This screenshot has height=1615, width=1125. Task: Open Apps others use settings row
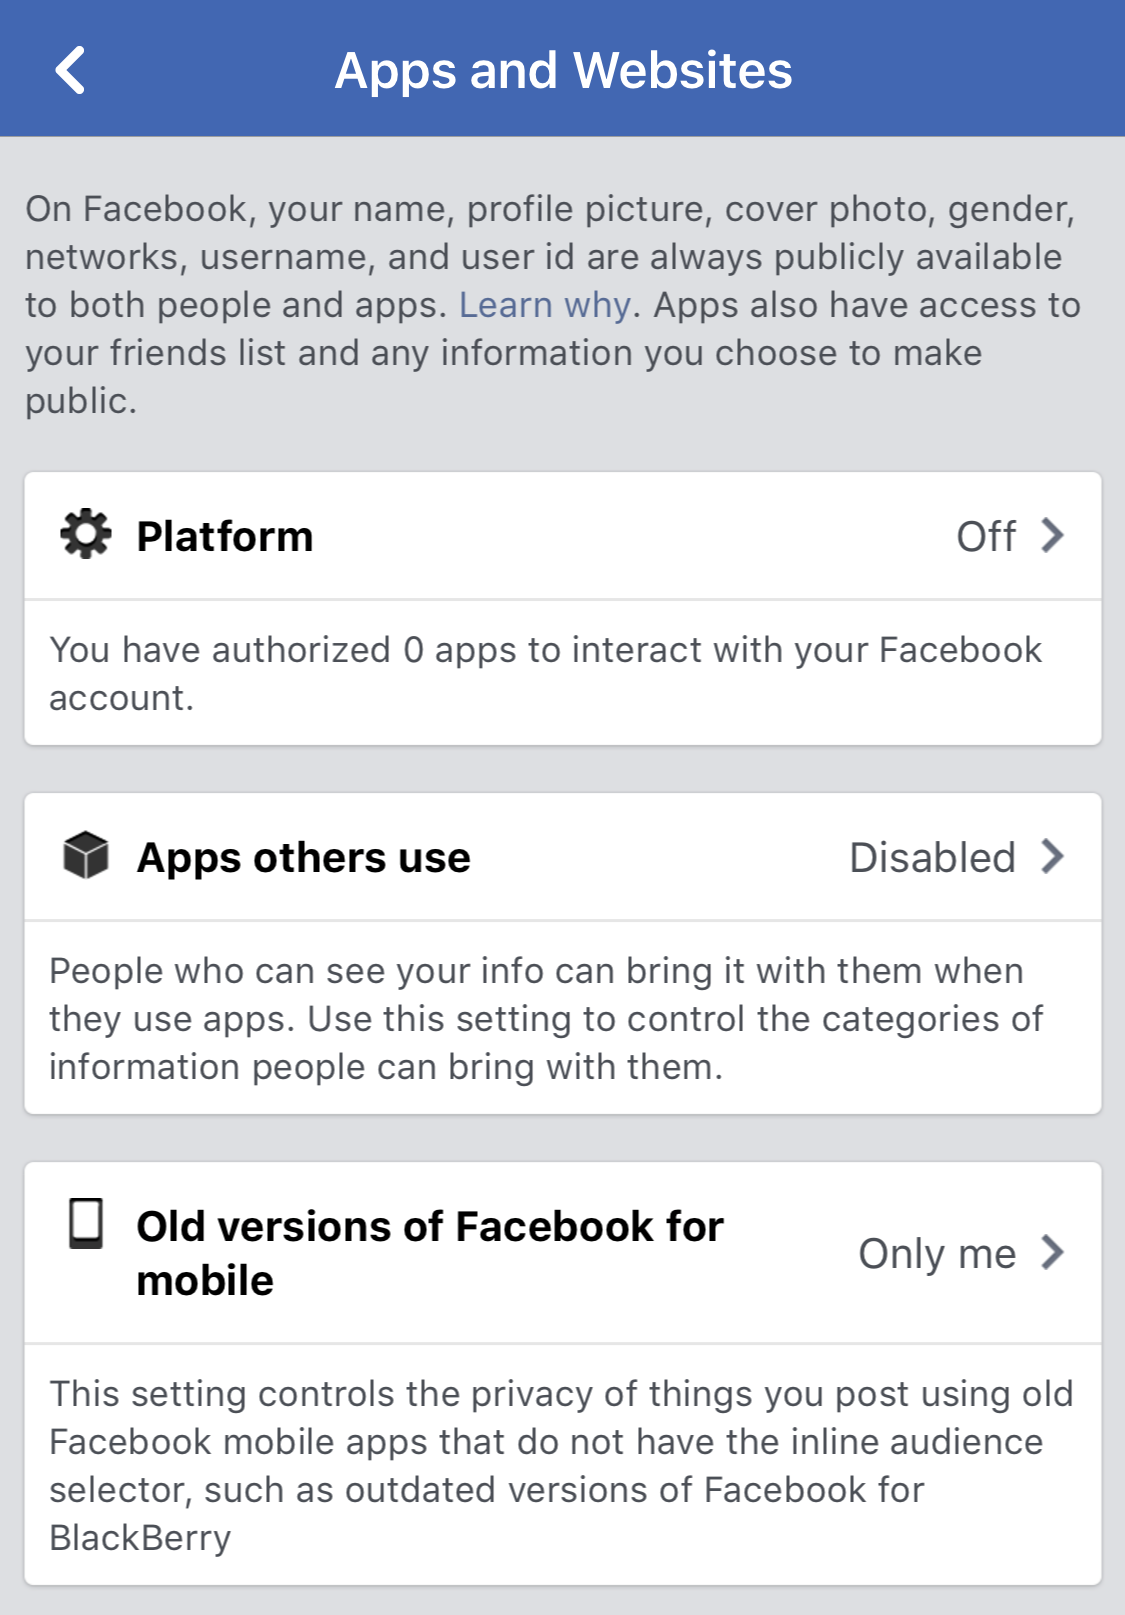[x=563, y=857]
